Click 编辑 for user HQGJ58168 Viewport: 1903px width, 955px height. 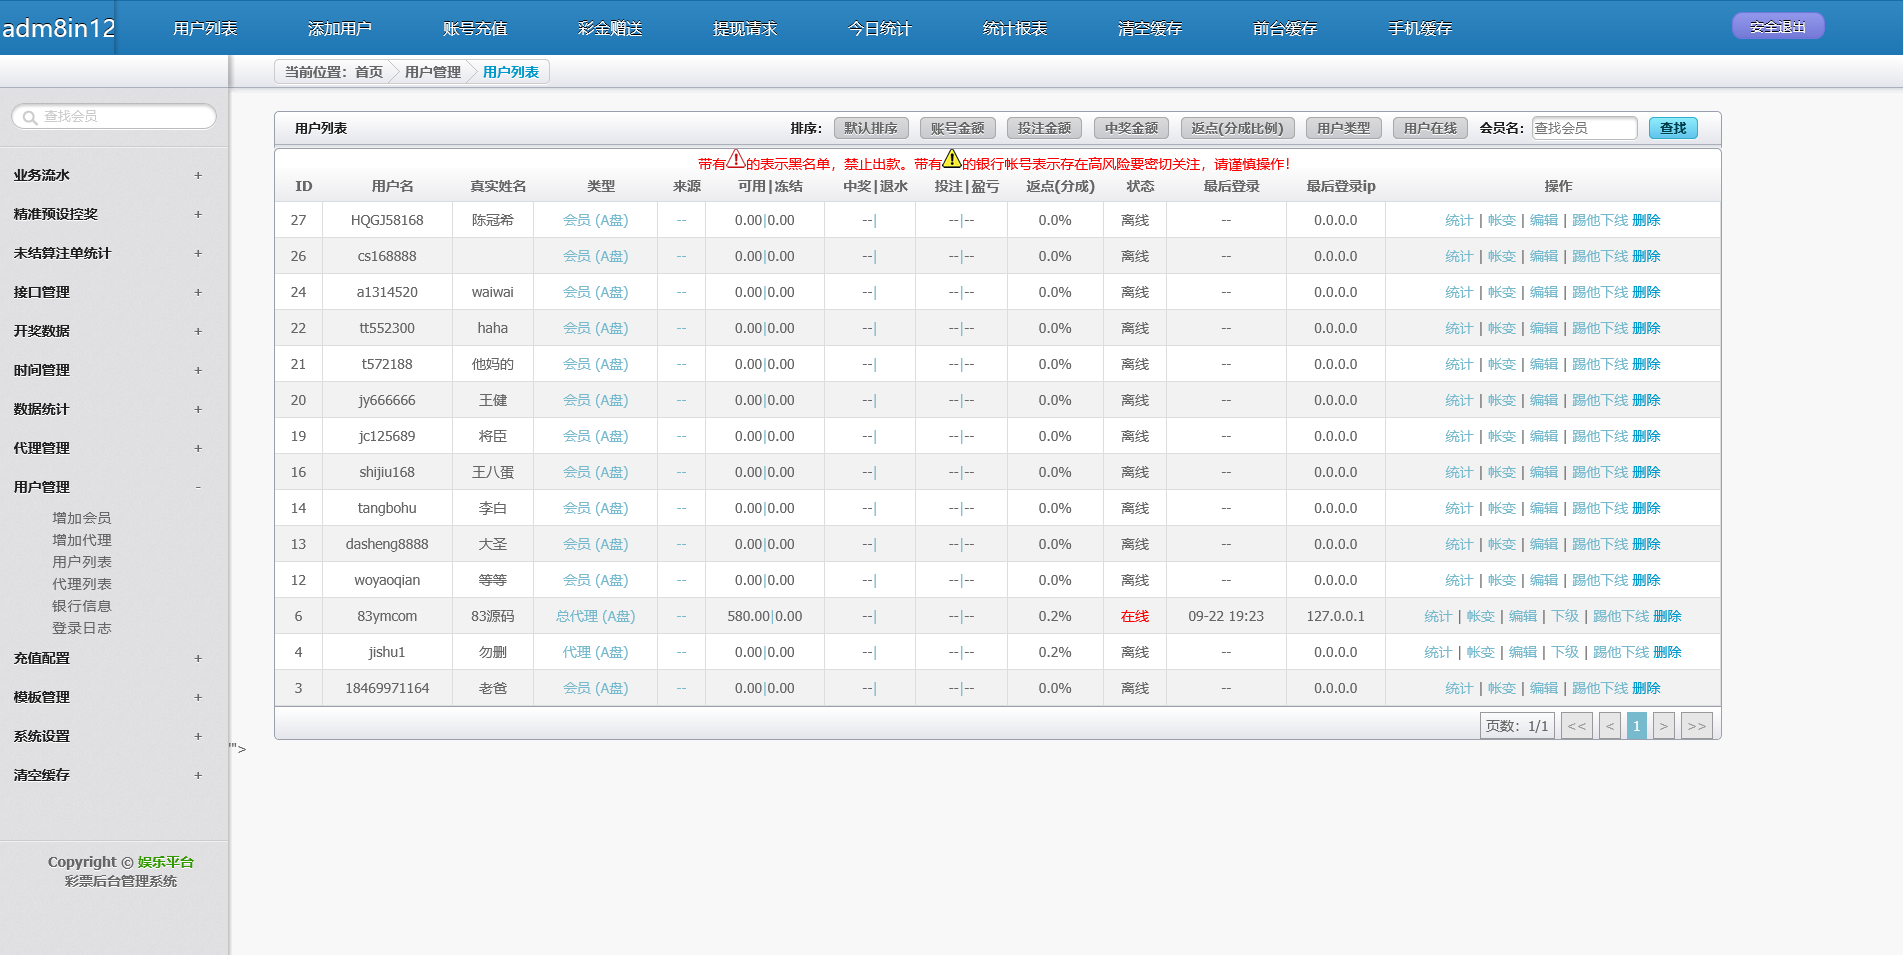[1543, 220]
